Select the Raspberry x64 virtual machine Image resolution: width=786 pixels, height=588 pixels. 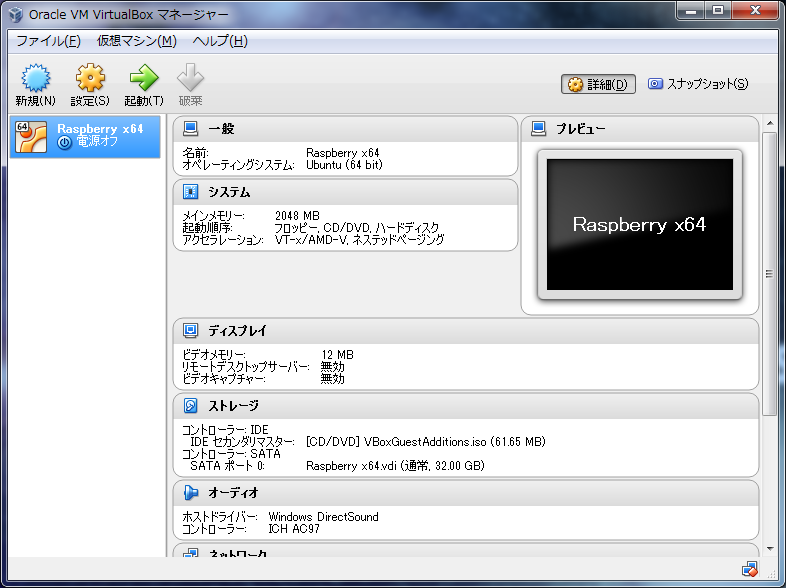click(85, 136)
